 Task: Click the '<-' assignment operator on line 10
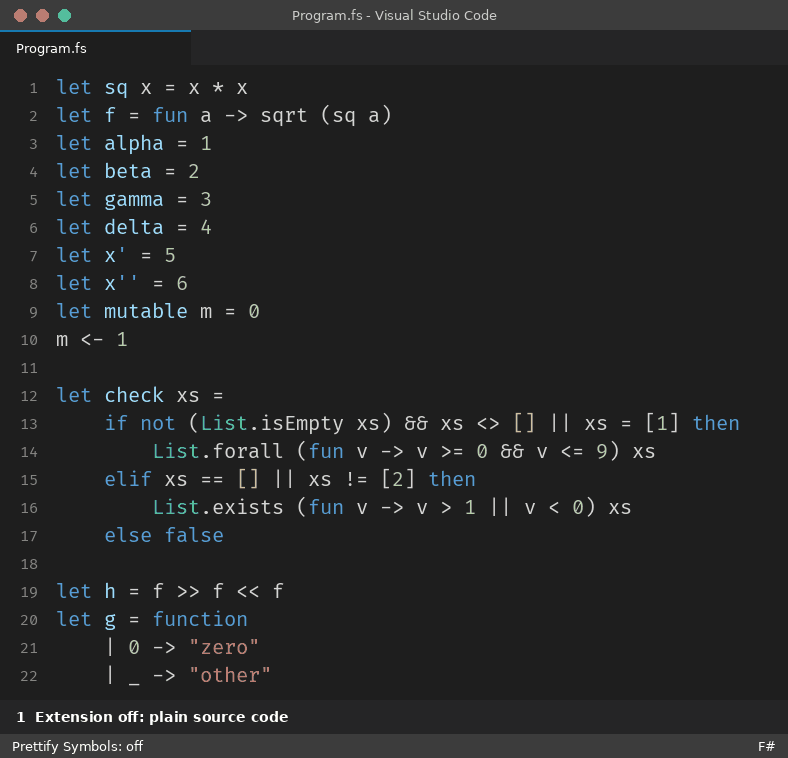click(92, 339)
